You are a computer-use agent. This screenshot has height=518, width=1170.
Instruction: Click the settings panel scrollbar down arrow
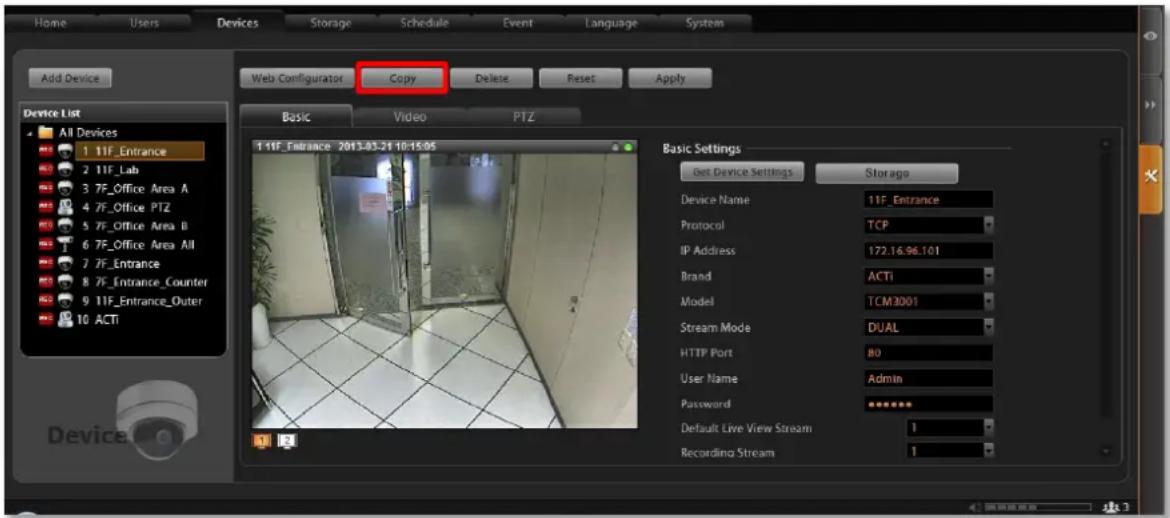pyautogui.click(x=1106, y=452)
